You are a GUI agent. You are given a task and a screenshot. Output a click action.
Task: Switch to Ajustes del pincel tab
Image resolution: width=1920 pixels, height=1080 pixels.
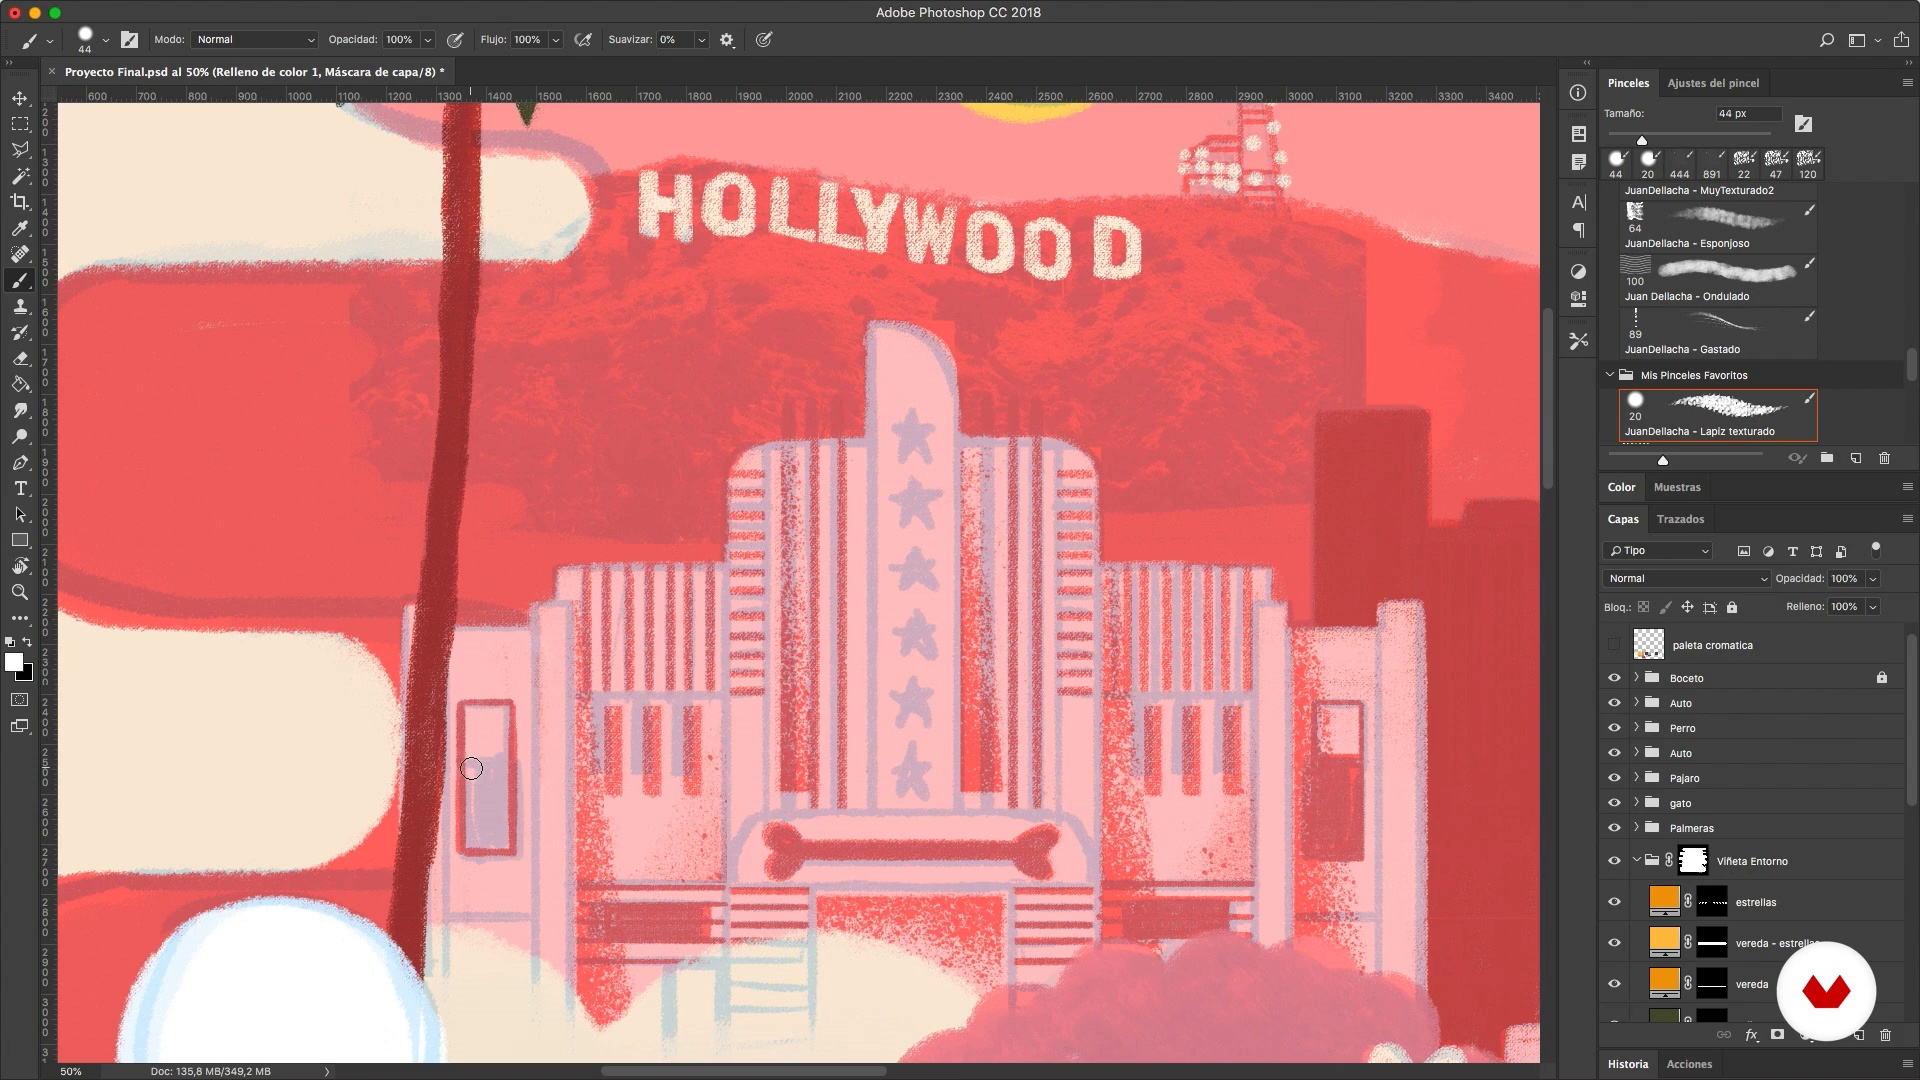tap(1713, 83)
